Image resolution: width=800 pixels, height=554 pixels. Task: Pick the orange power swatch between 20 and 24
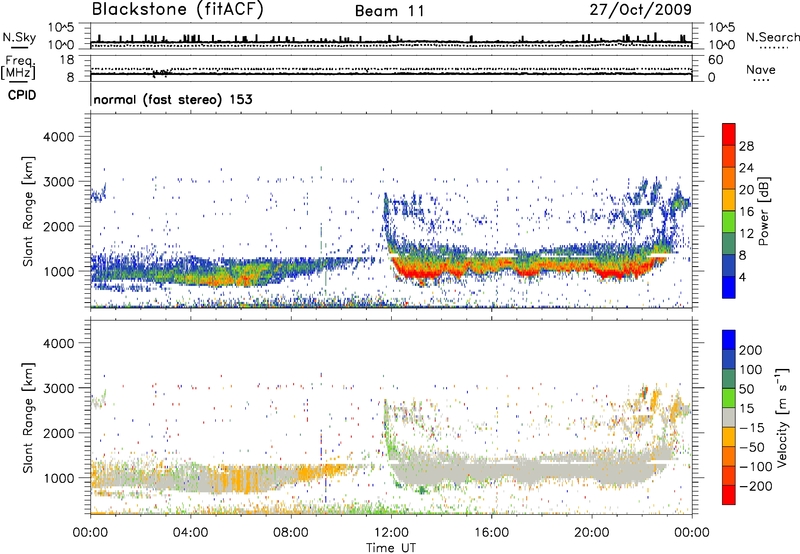(729, 178)
